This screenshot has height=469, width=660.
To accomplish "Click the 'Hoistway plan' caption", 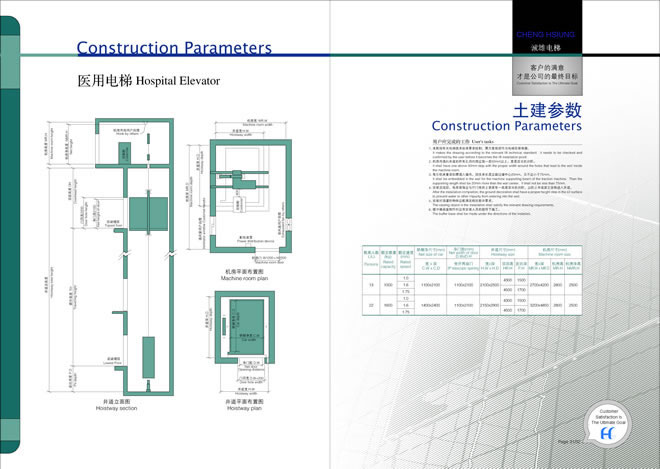I will (245, 408).
